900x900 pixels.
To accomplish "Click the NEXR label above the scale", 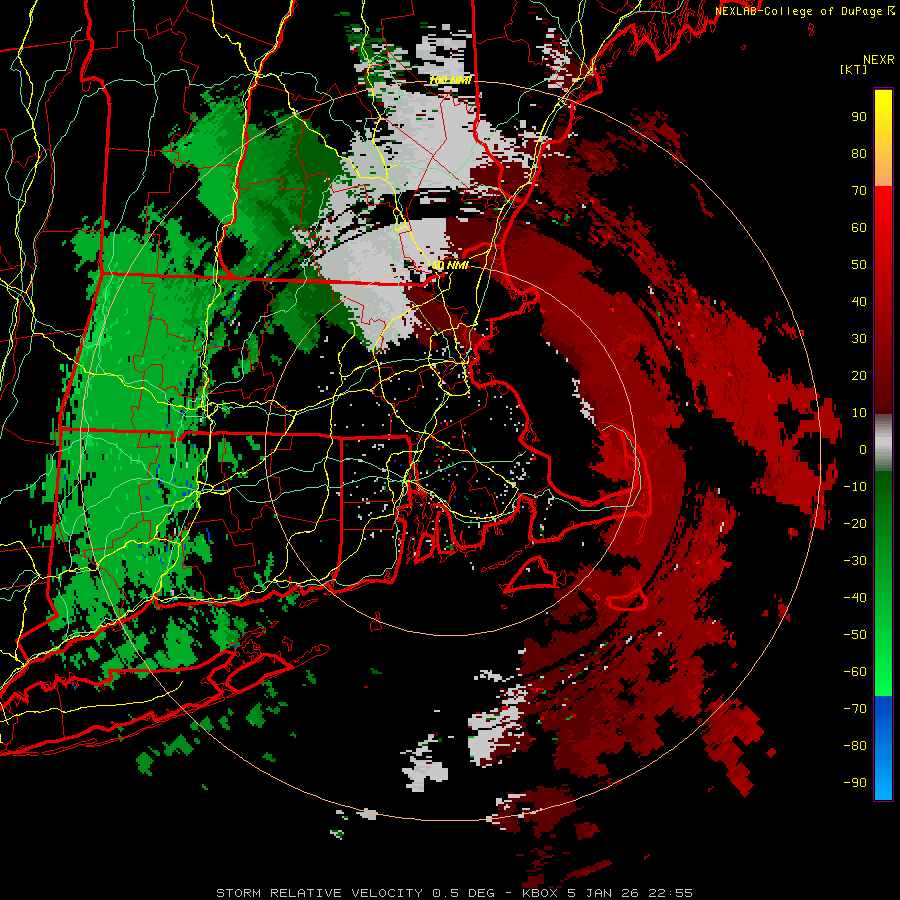I will (x=879, y=60).
